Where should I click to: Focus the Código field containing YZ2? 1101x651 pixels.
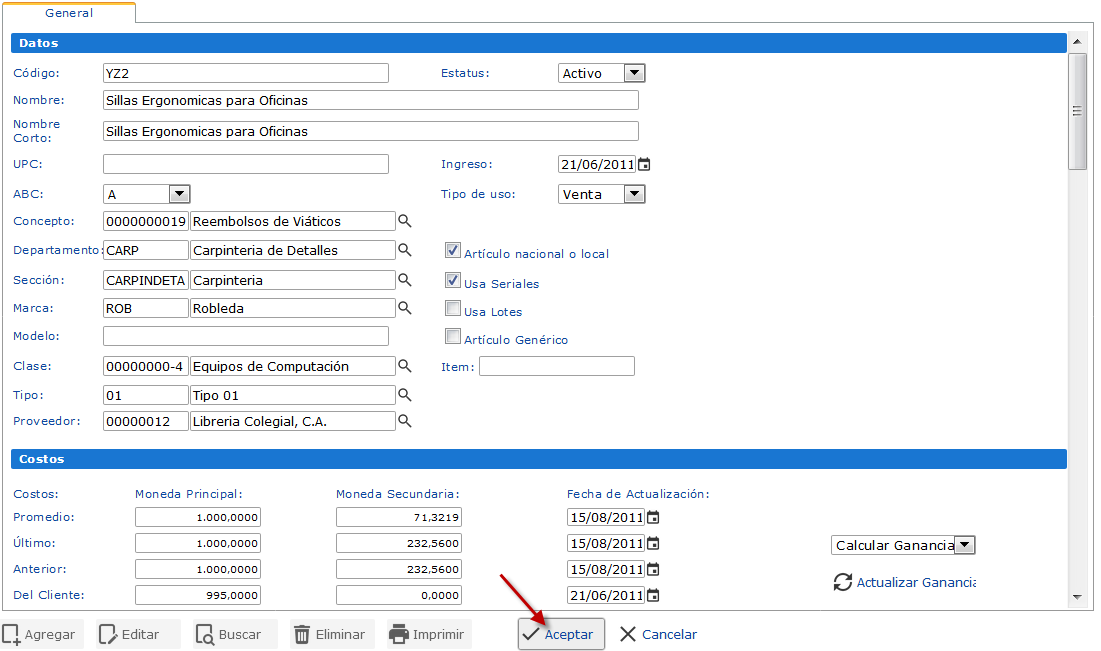(x=246, y=73)
